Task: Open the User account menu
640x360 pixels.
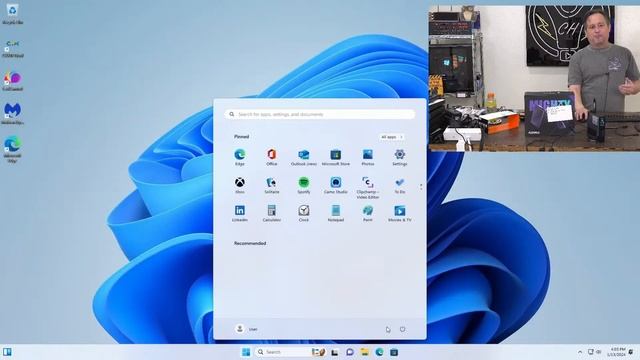Action: (x=247, y=329)
